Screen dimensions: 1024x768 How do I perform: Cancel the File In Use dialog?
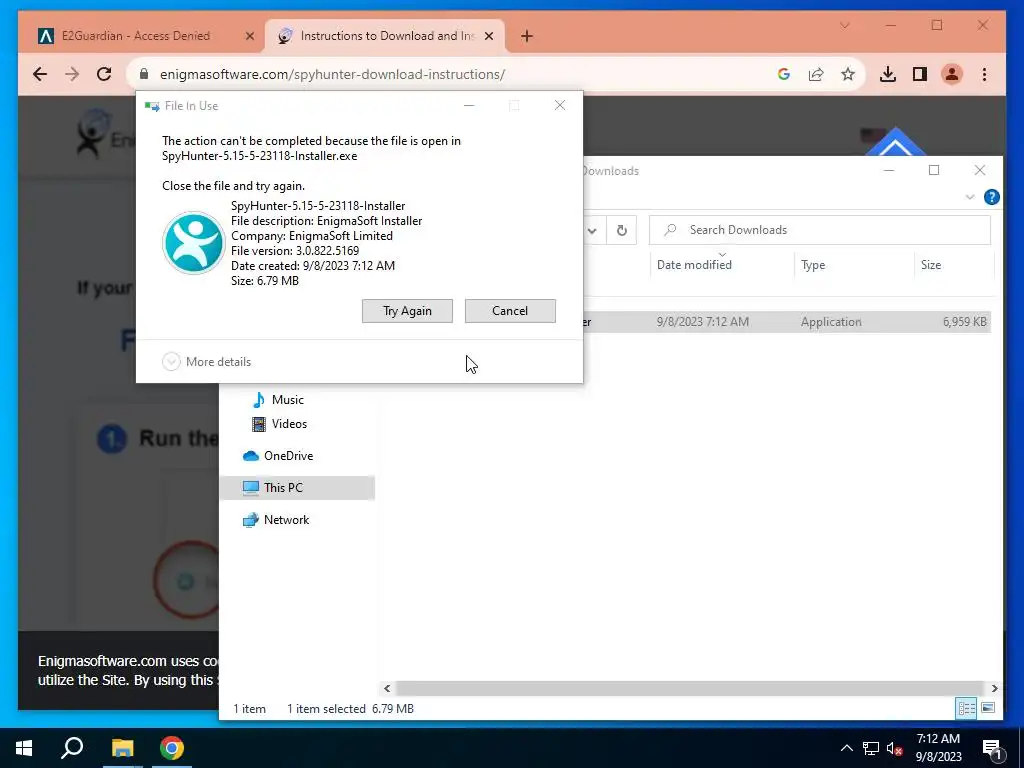point(510,311)
